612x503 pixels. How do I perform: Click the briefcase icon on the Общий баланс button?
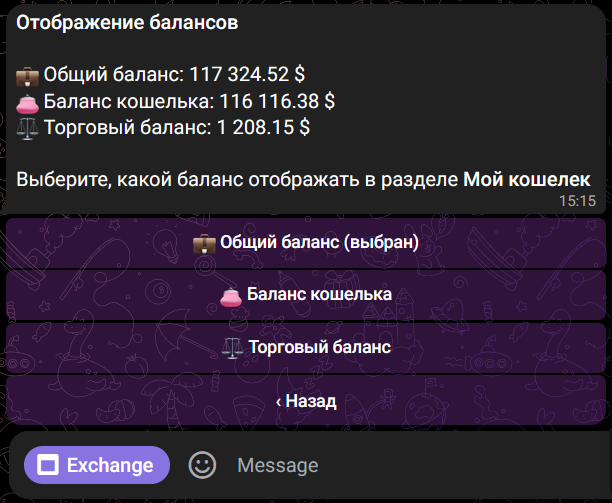tap(203, 242)
